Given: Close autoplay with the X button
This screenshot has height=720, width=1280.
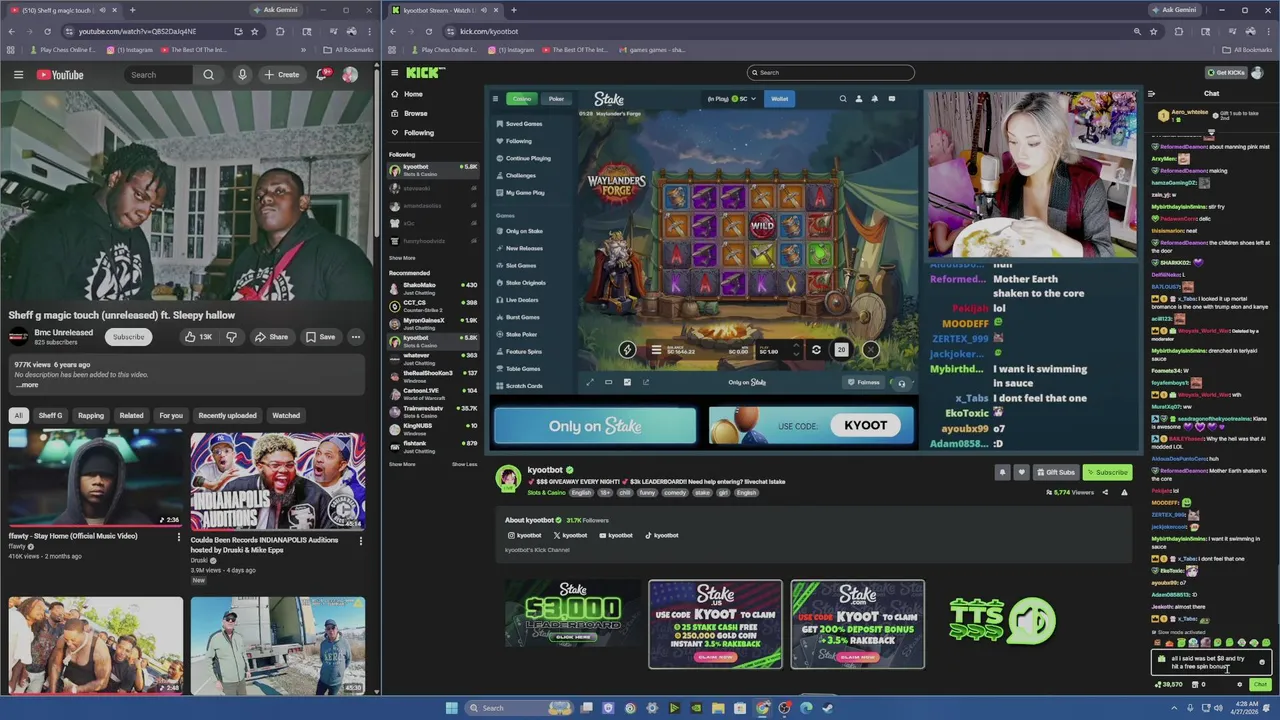Looking at the screenshot, I should tap(871, 350).
